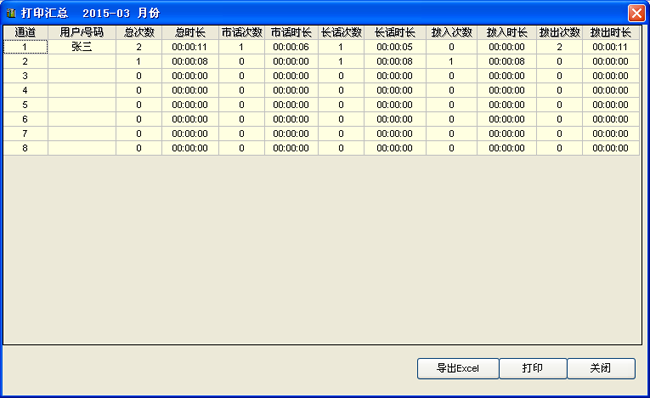Click 拨出次数 value 2 in row 1
650x398 pixels.
click(x=559, y=47)
